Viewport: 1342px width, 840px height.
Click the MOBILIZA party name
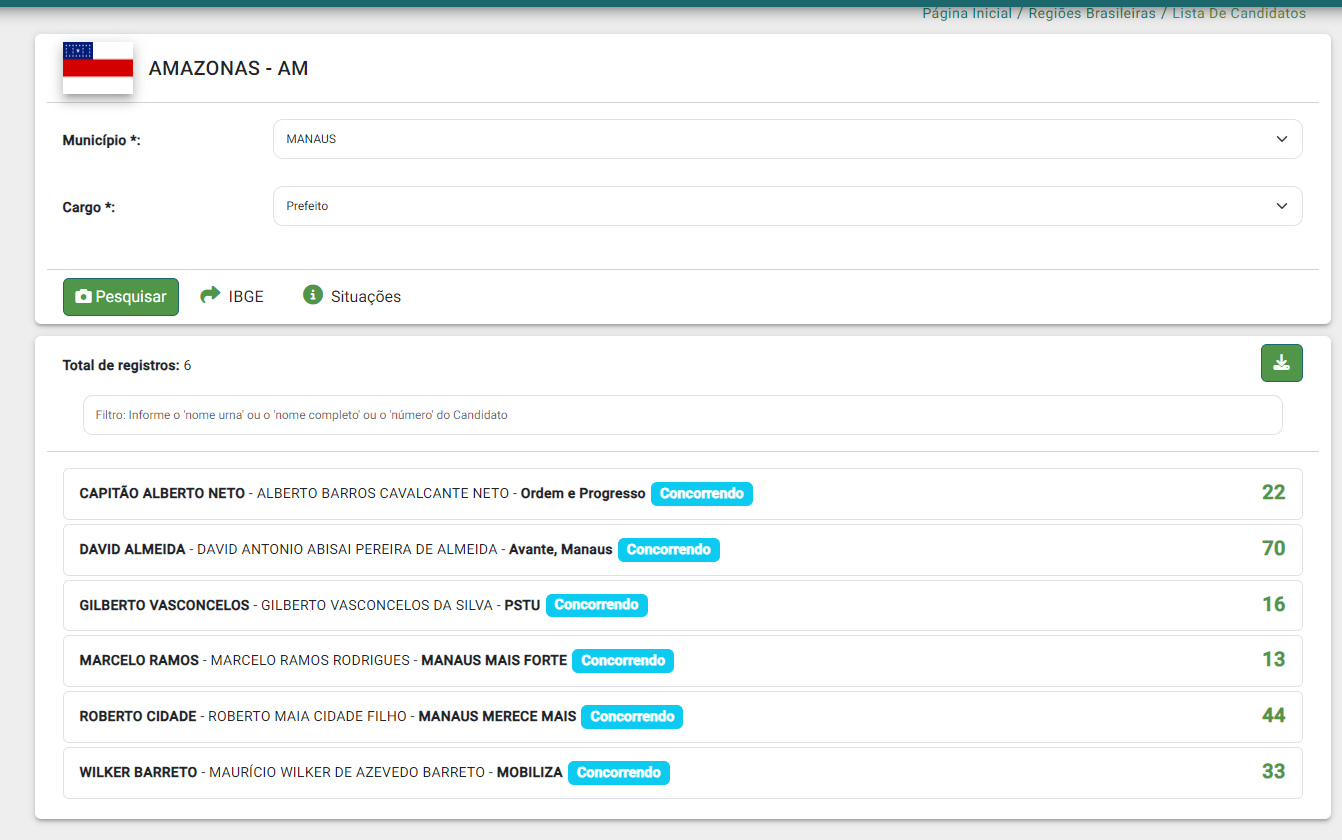point(530,773)
